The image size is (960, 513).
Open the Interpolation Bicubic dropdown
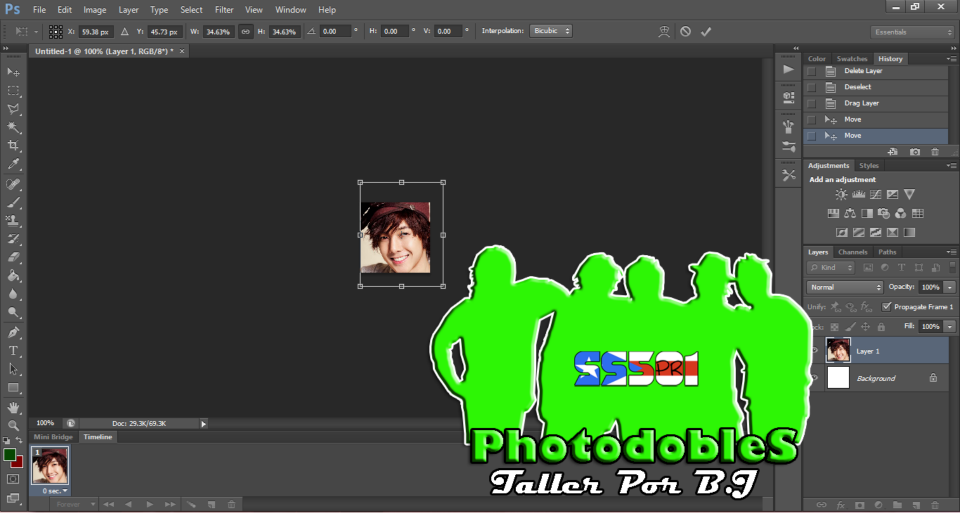coord(550,31)
